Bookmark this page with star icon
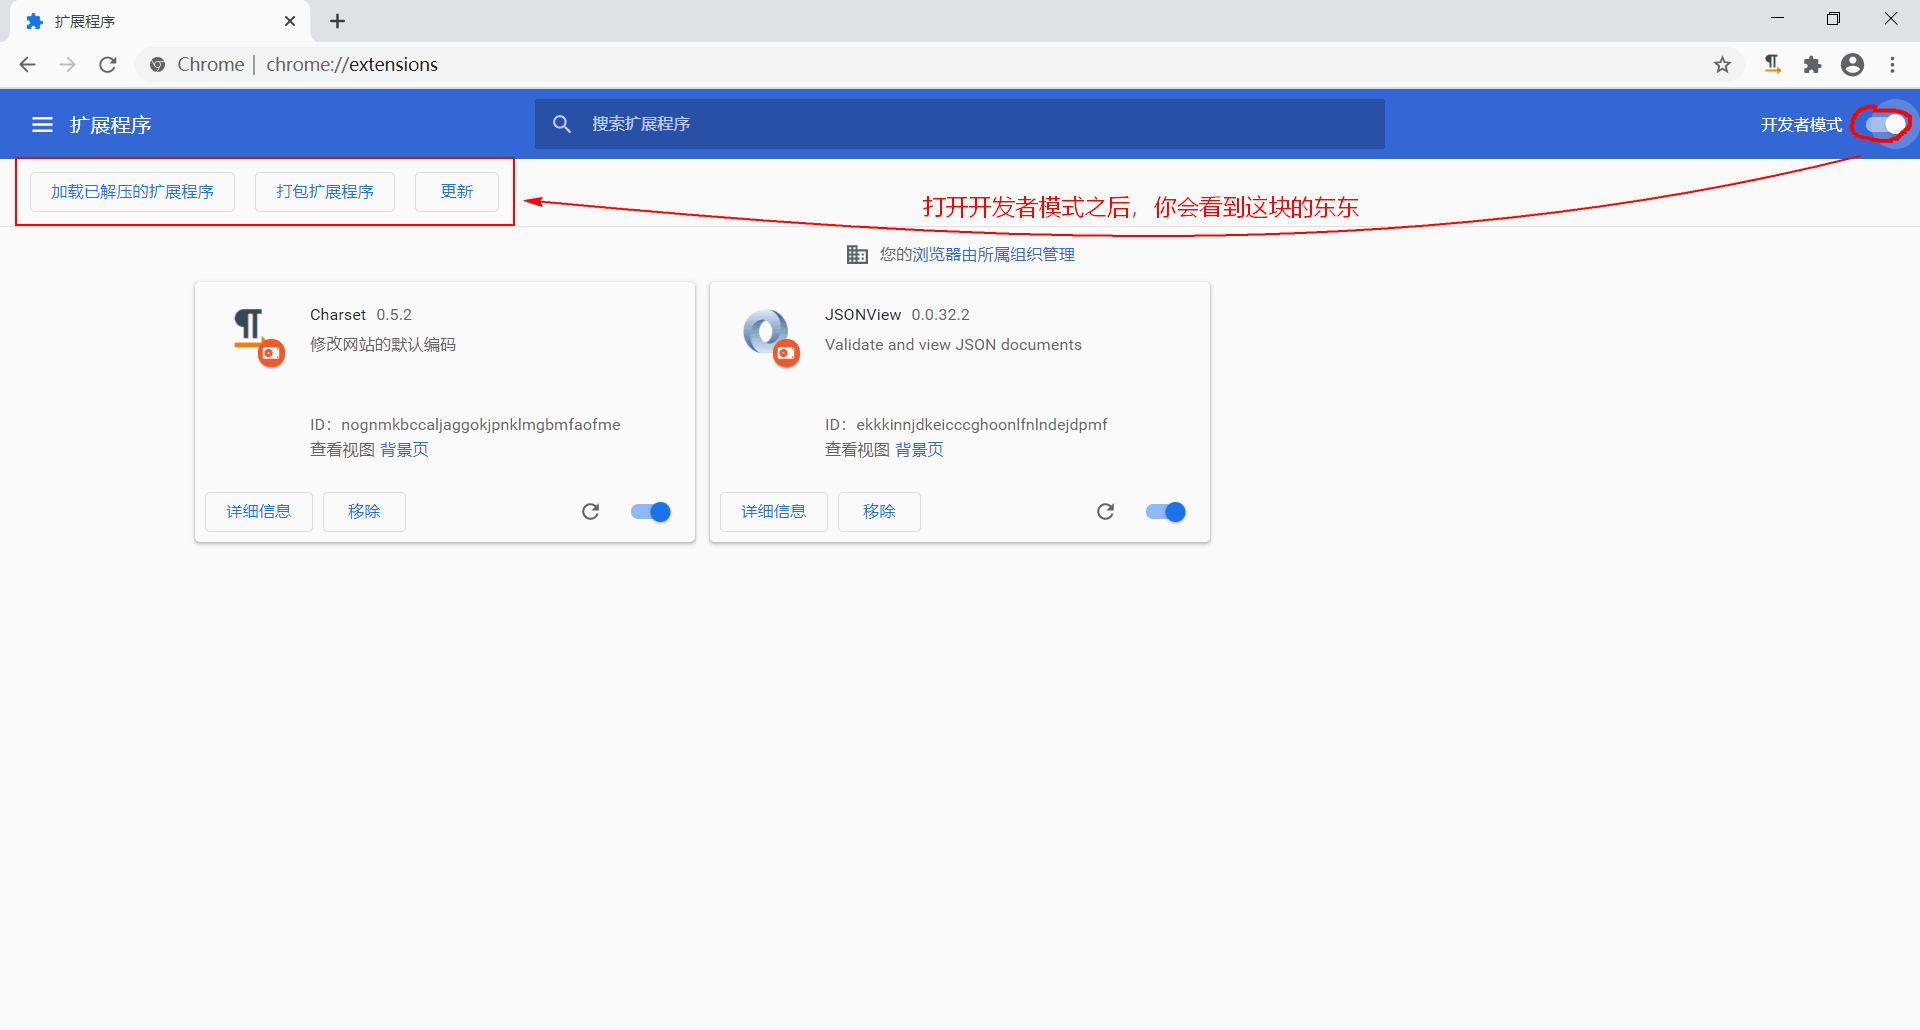The image size is (1920, 1030). [1722, 65]
